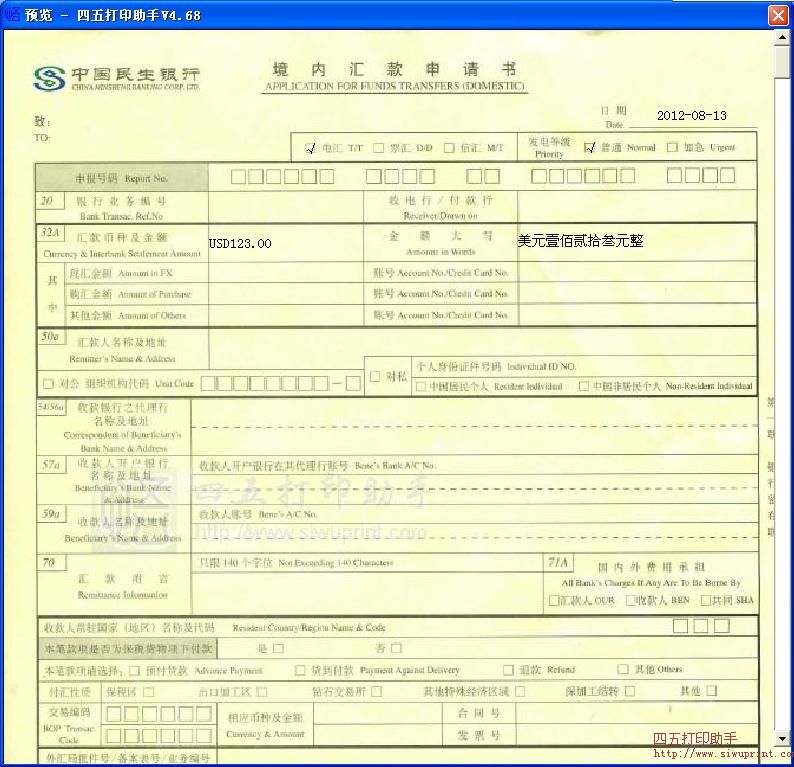
Task: Click the 其他金额 Amount of Others label
Action: [128, 315]
